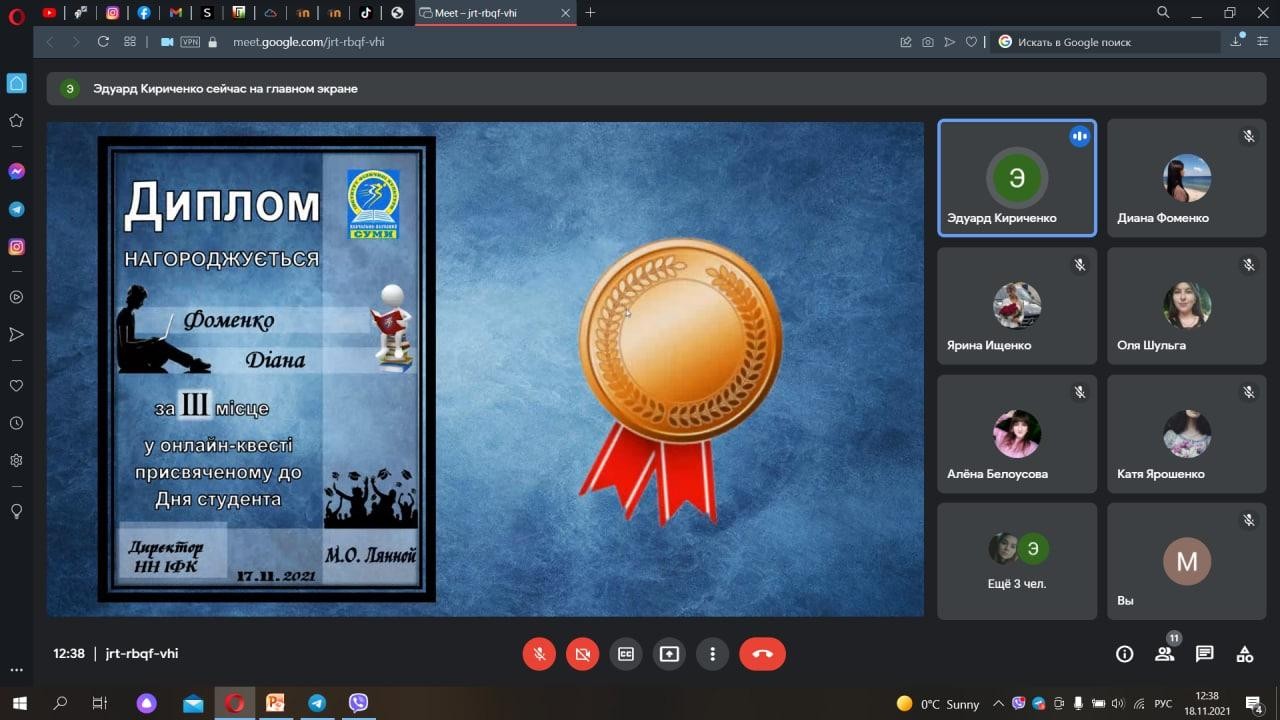Click Оля Шульга's video tile
Screen dimensions: 1280x720
pos(1187,306)
